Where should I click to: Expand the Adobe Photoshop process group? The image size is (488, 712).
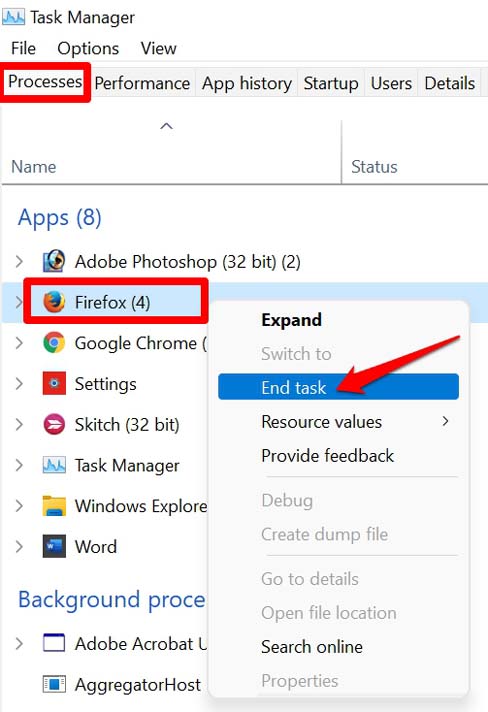[19, 262]
